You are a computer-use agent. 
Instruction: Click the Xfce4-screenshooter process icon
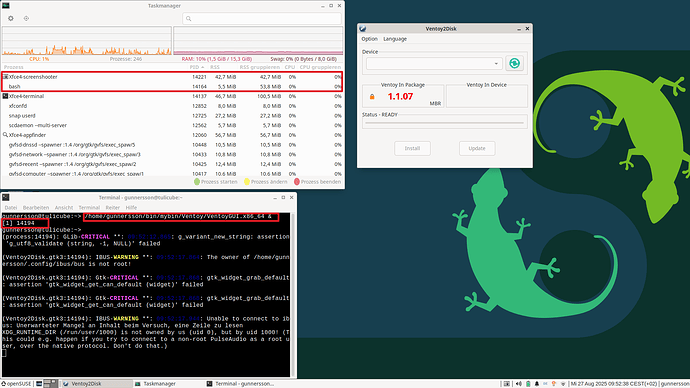pos(5,77)
